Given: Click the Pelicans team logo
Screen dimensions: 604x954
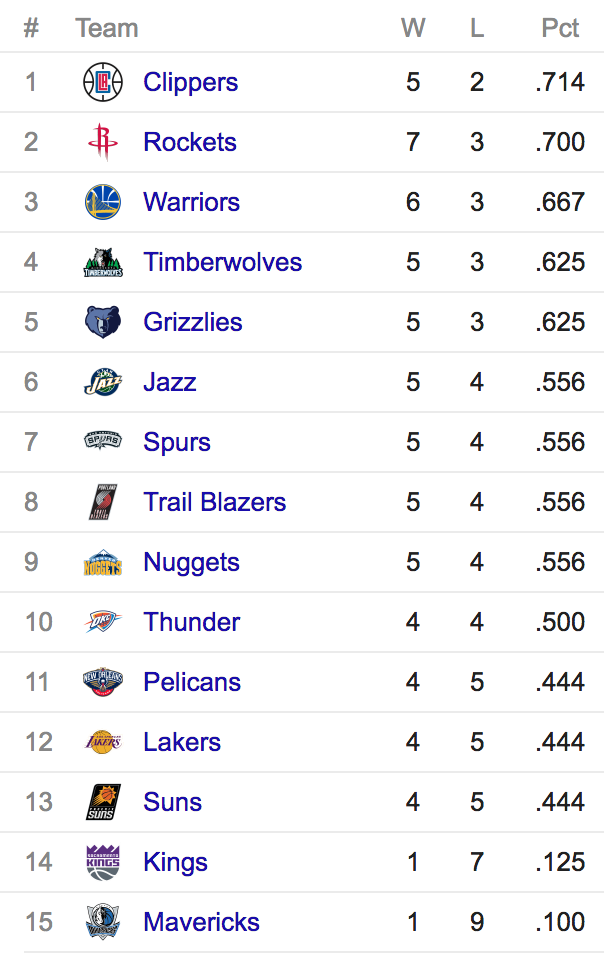Looking at the screenshot, I should (x=103, y=682).
